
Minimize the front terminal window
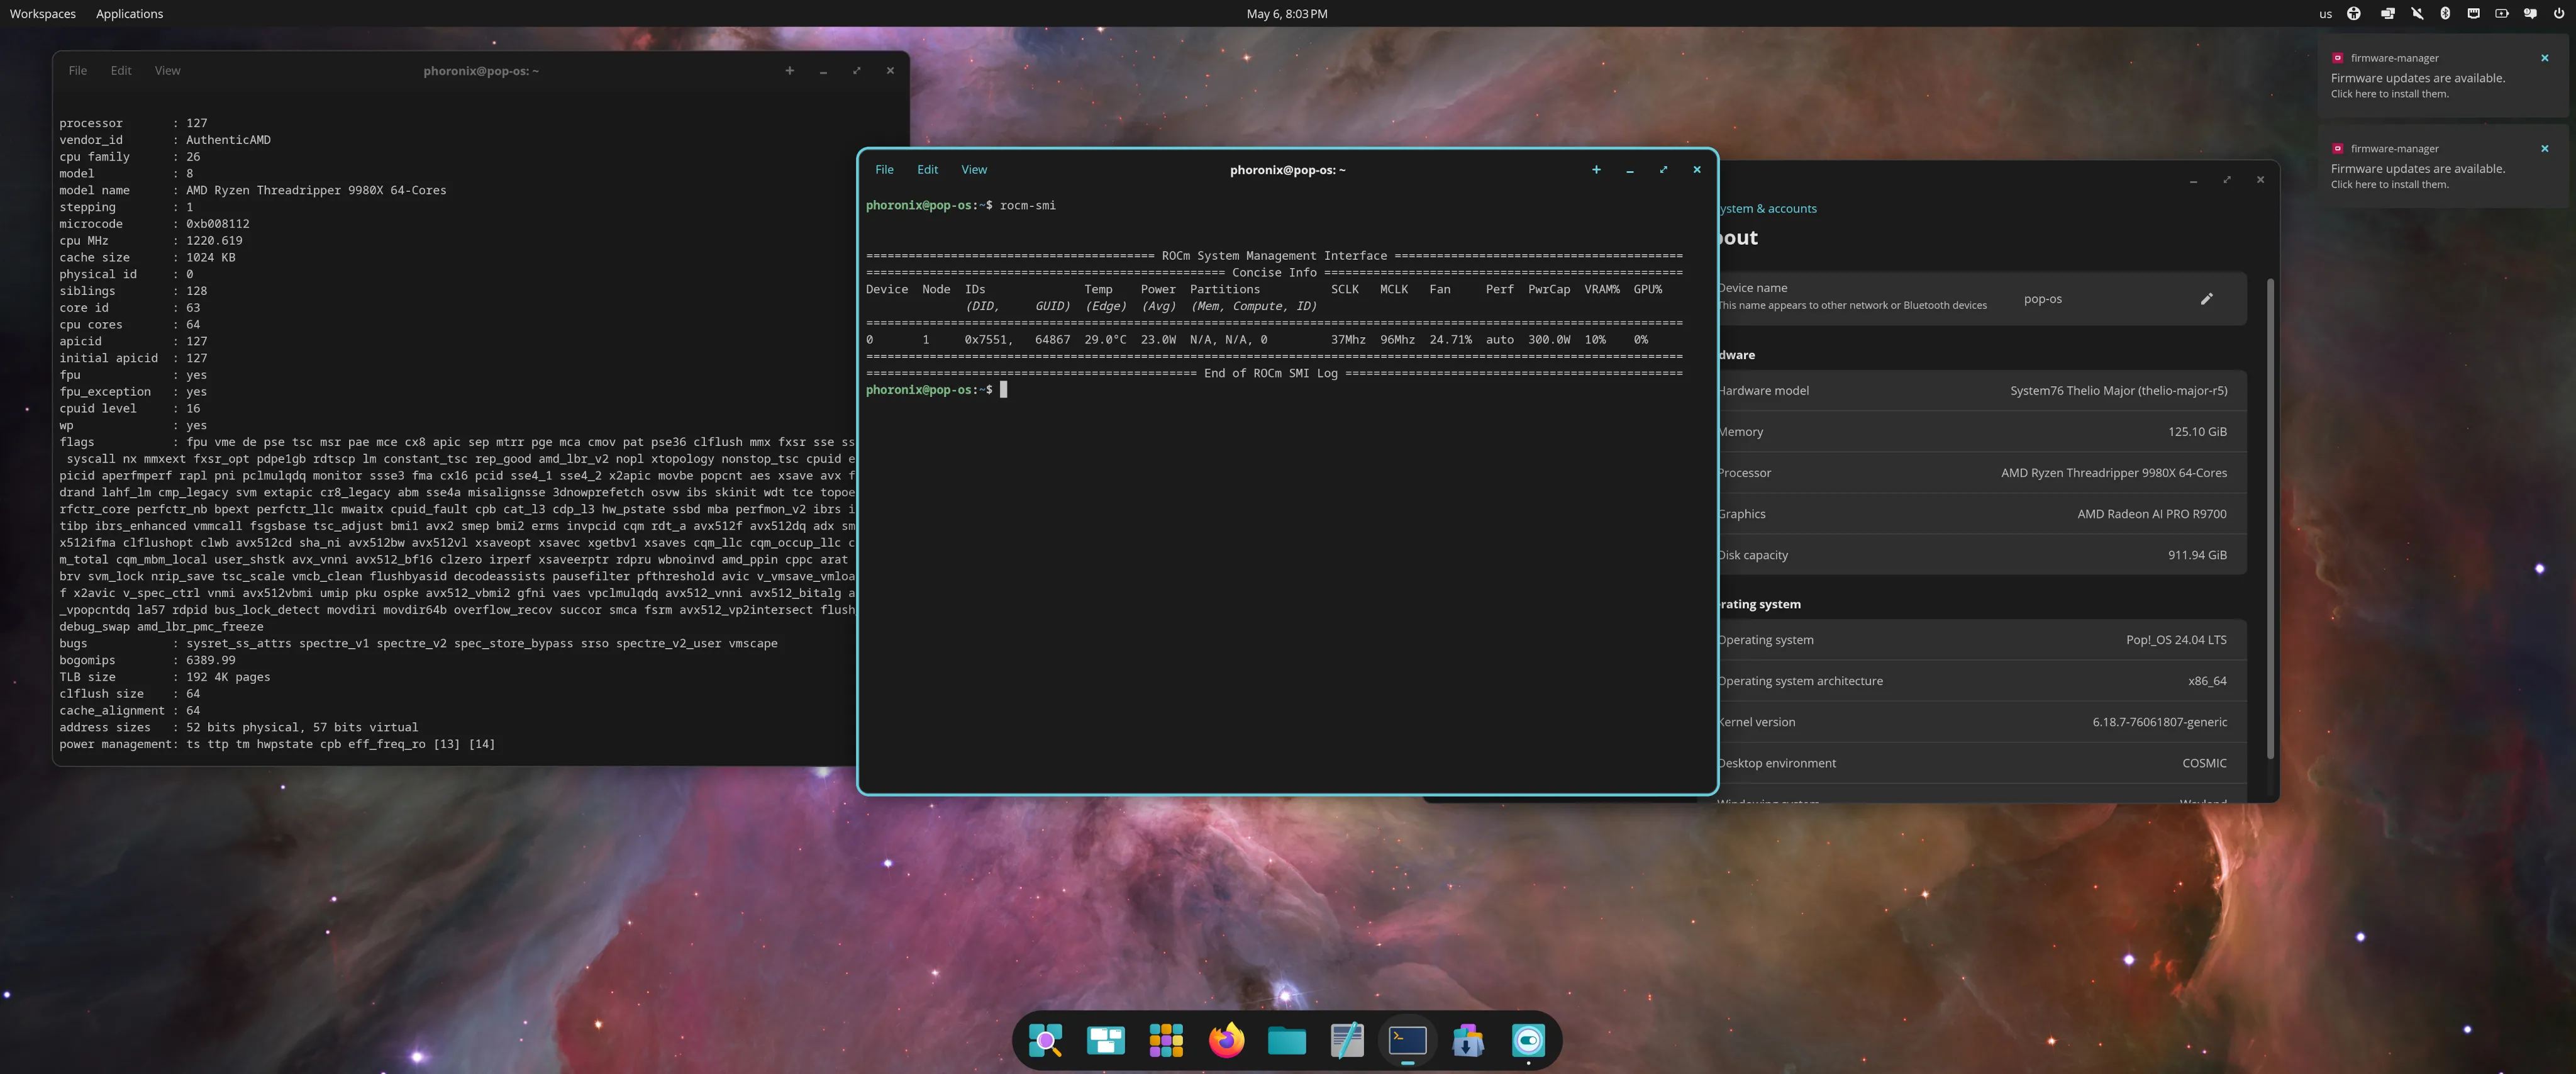[1630, 170]
